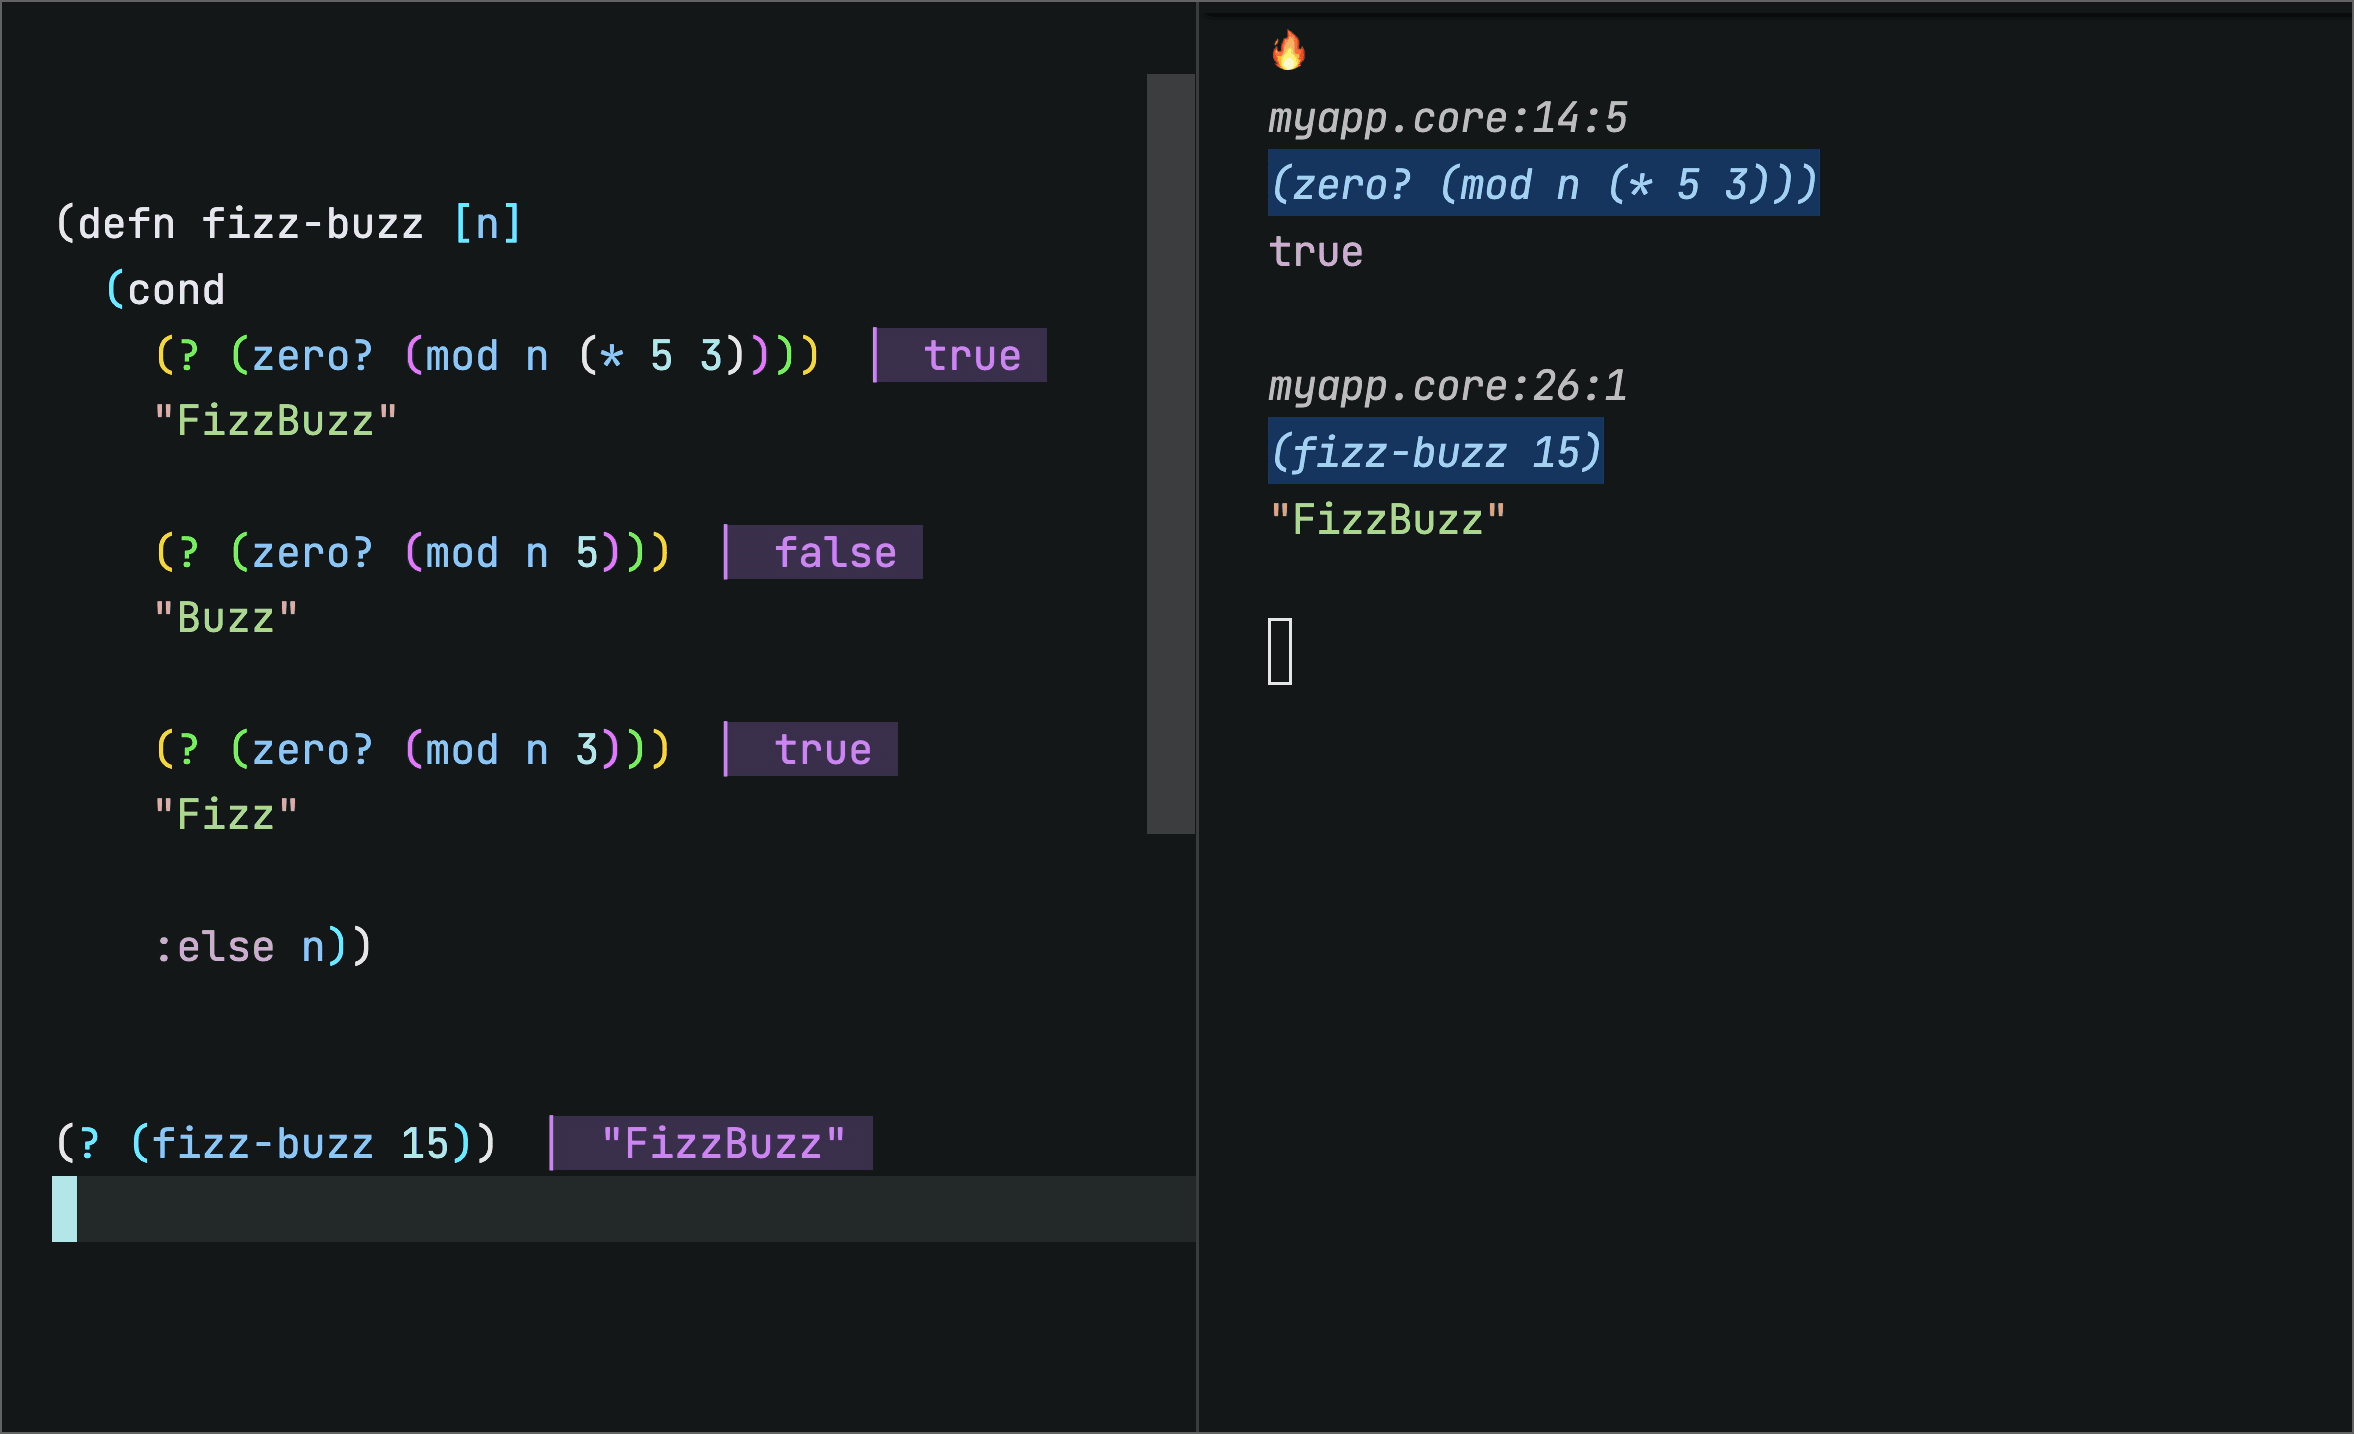Click inline "FizzBuzz" result beside fizz-buzz 15
This screenshot has height=1434, width=2354.
point(711,1143)
